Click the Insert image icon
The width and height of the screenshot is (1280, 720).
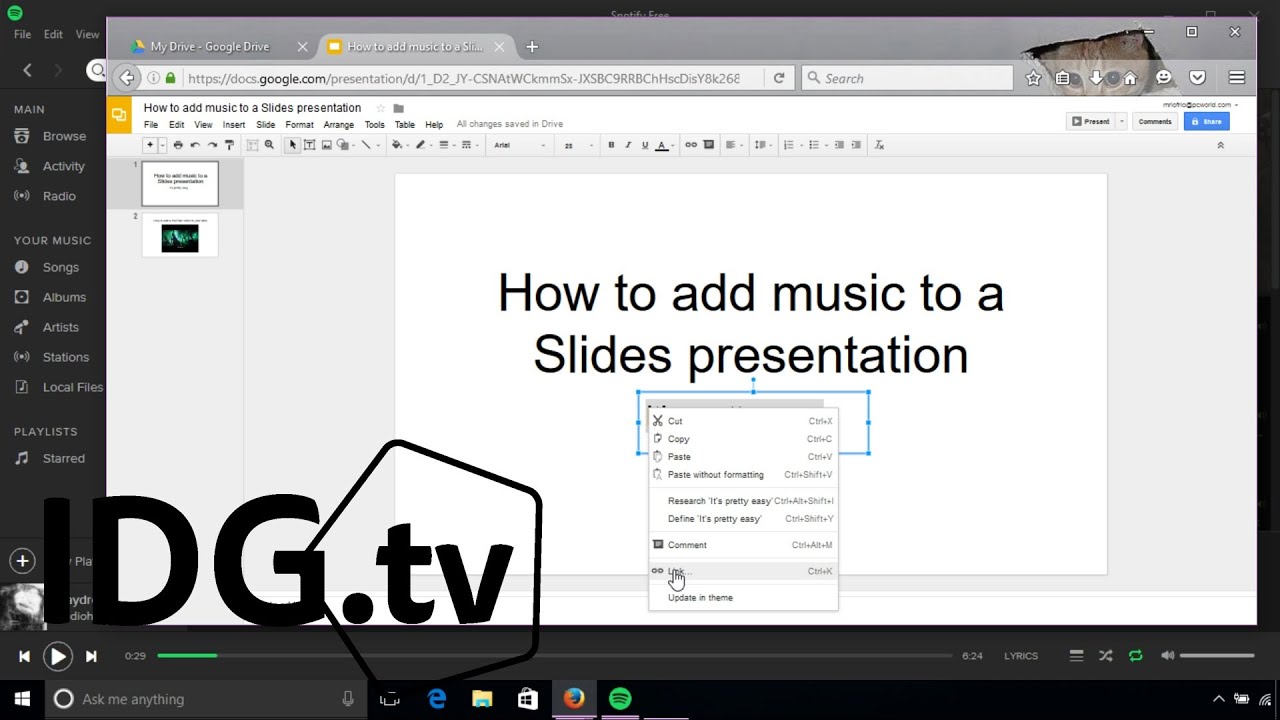pos(326,145)
